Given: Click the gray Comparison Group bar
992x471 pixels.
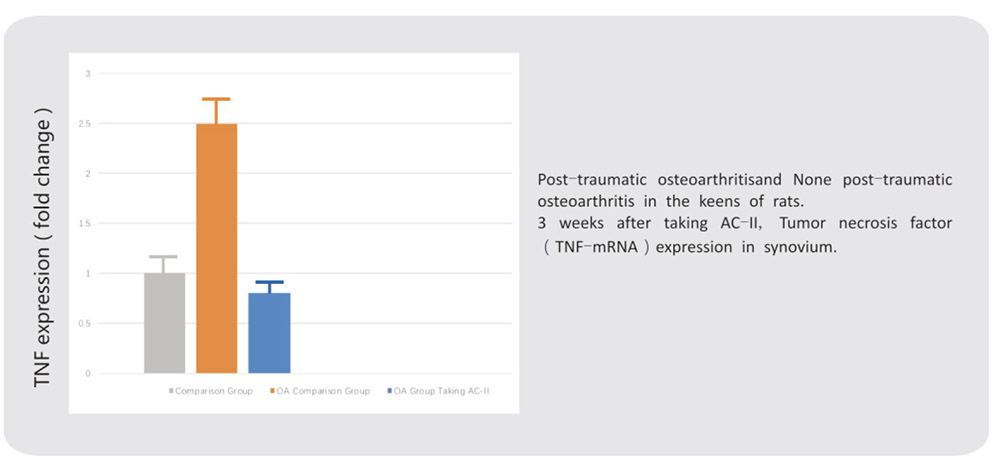Looking at the screenshot, I should click(164, 323).
